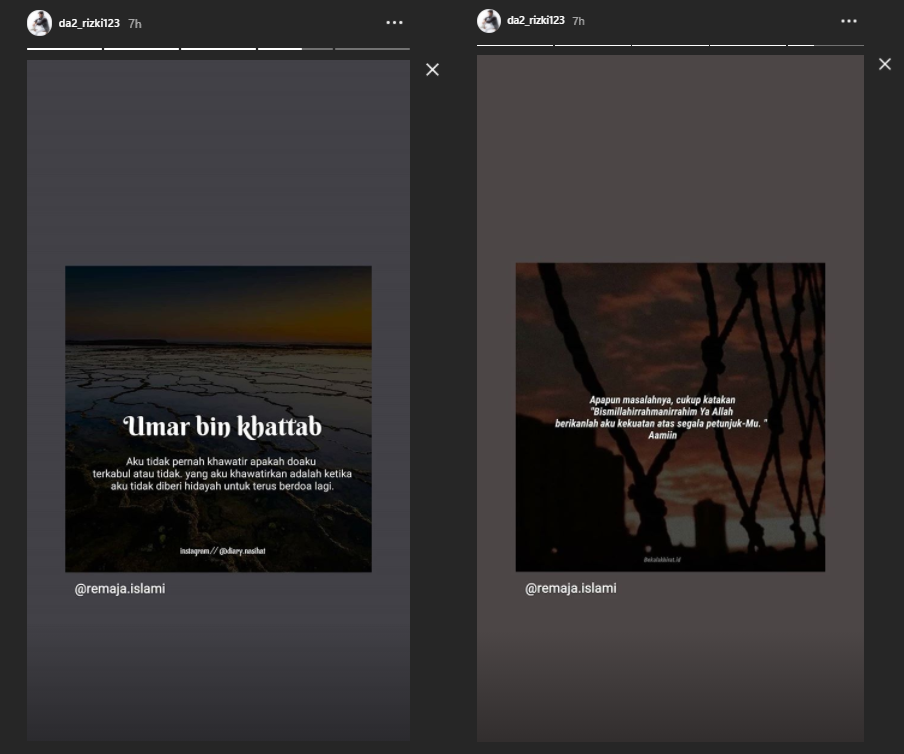Close the left story with the X icon
Image resolution: width=904 pixels, height=754 pixels.
[432, 70]
